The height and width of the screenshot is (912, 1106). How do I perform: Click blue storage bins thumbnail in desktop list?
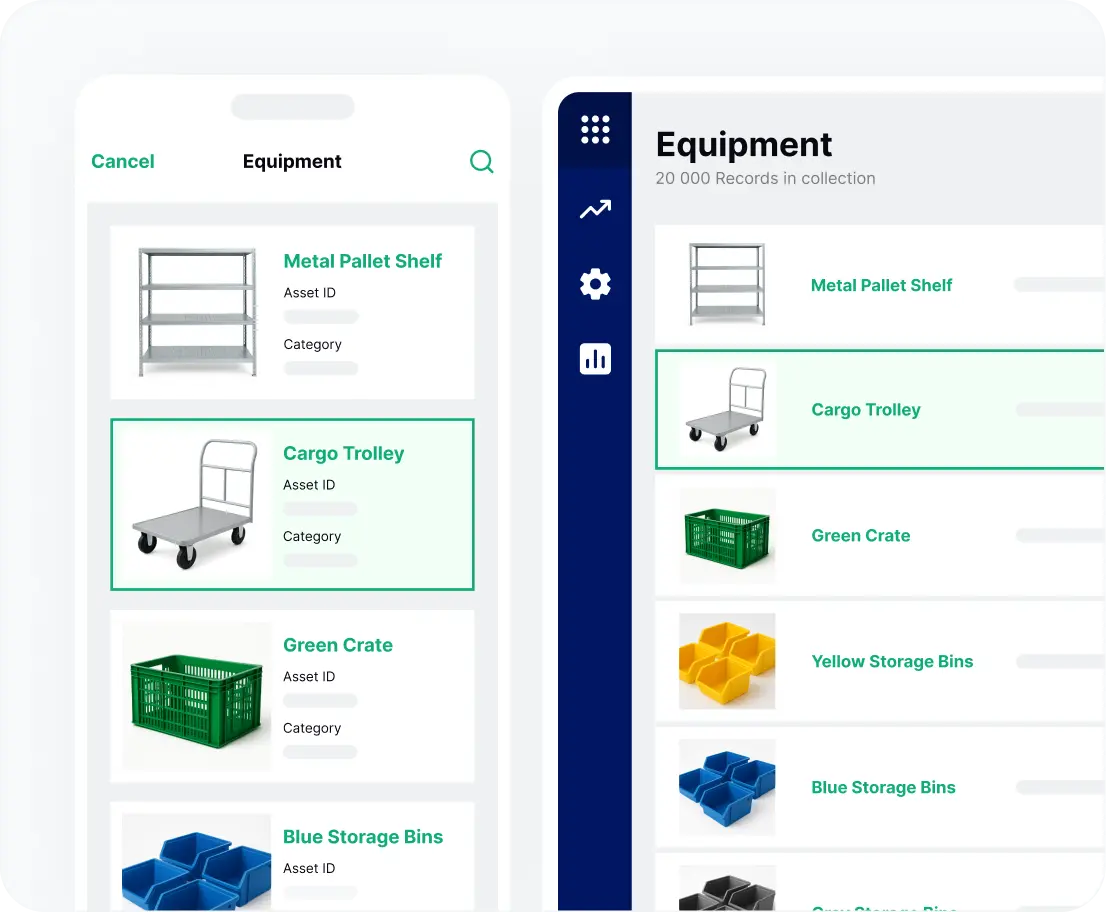tap(727, 788)
